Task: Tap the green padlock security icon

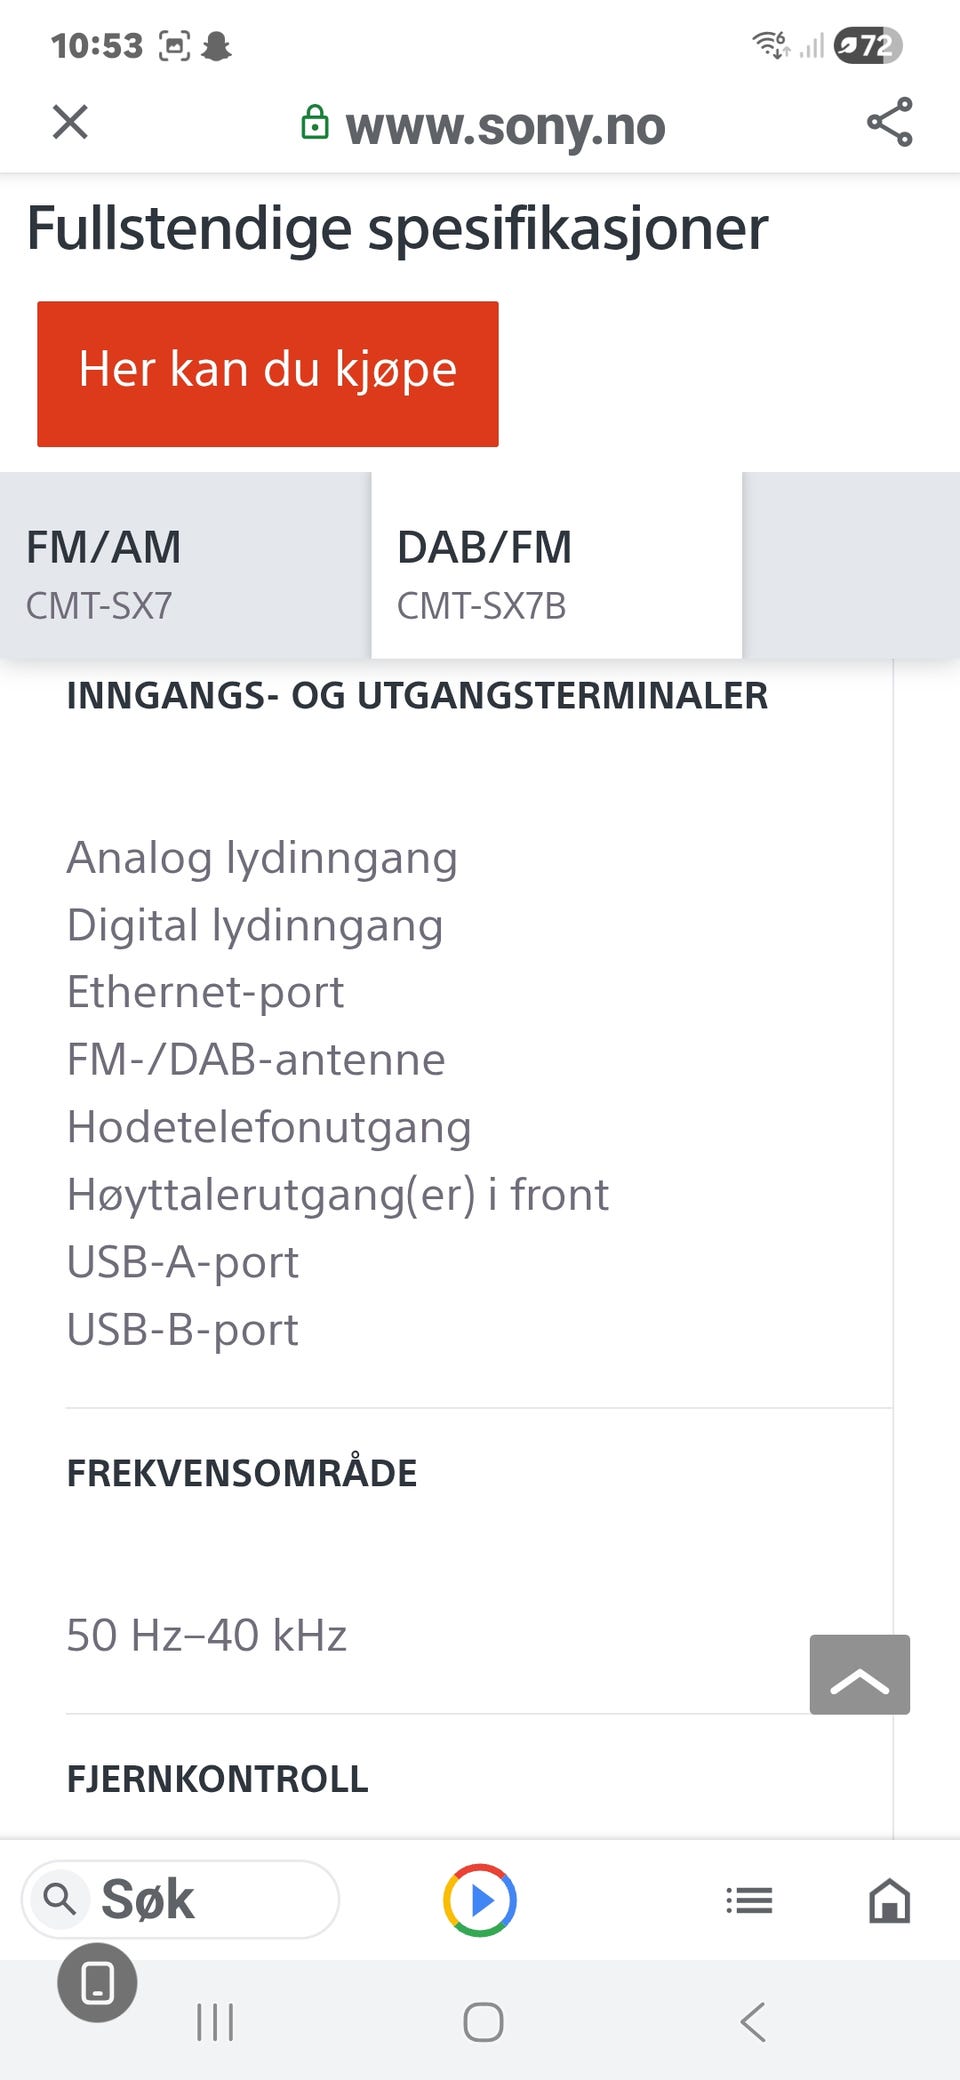Action: point(315,123)
